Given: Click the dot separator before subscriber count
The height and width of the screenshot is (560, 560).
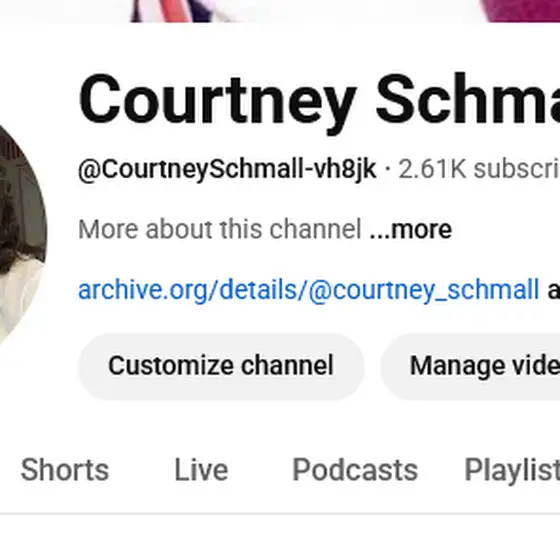Looking at the screenshot, I should 388,169.
